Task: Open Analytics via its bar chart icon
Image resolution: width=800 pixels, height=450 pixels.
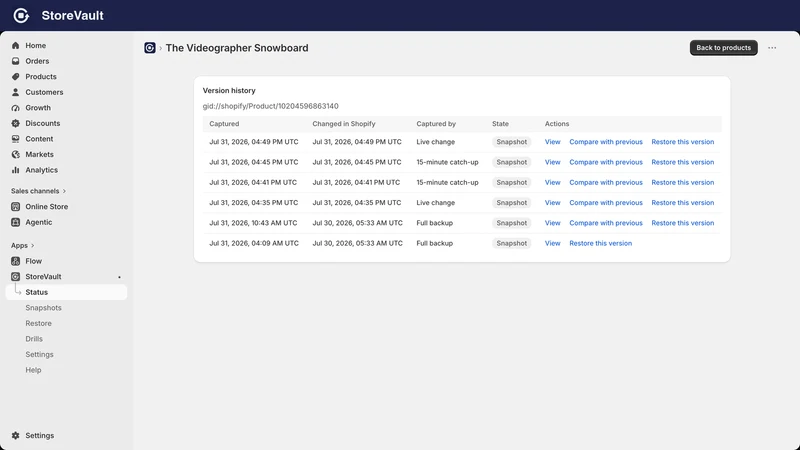Action: click(15, 170)
